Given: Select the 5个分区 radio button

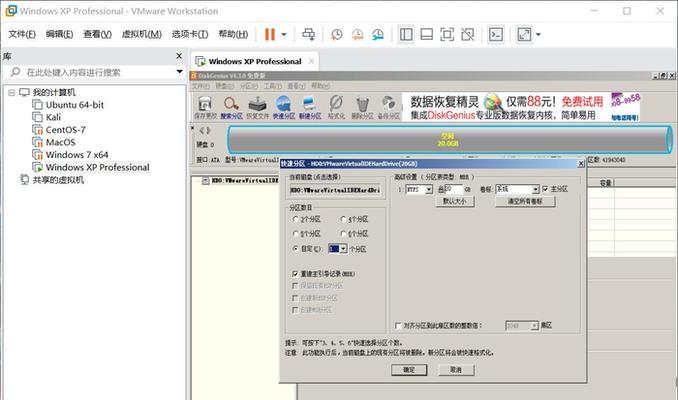Looking at the screenshot, I should 296,234.
